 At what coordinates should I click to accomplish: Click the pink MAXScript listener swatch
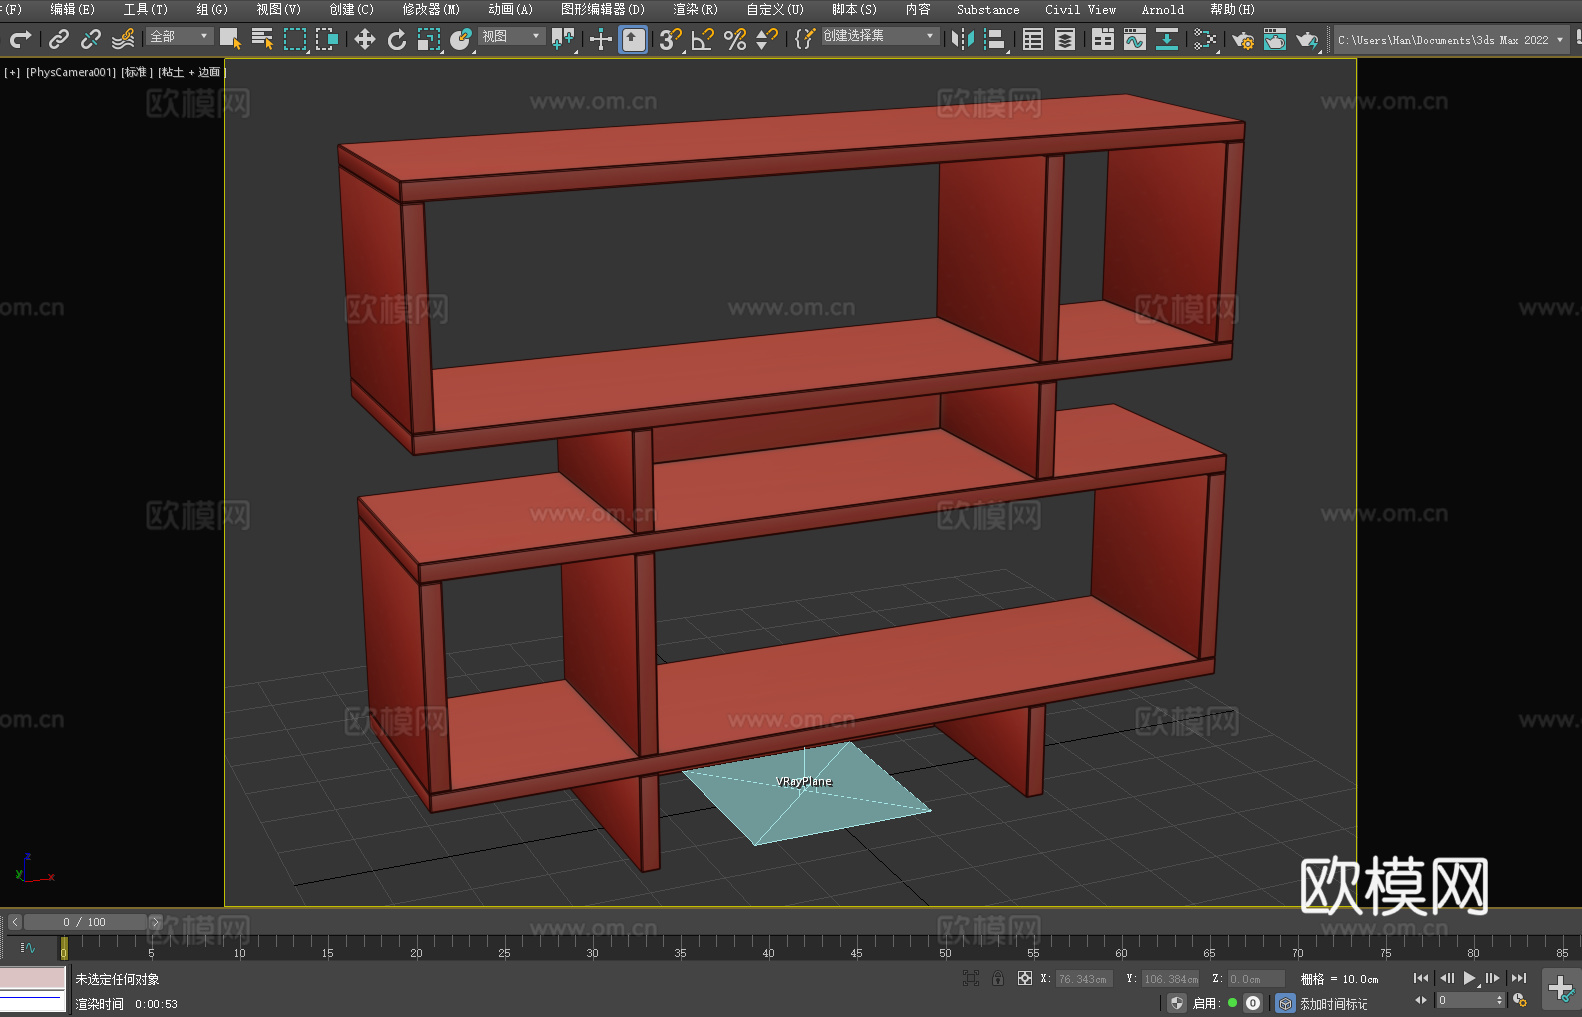pyautogui.click(x=32, y=978)
